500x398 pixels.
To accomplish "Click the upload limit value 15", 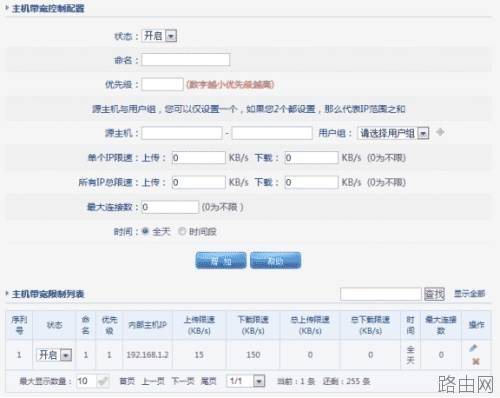I will tap(199, 355).
